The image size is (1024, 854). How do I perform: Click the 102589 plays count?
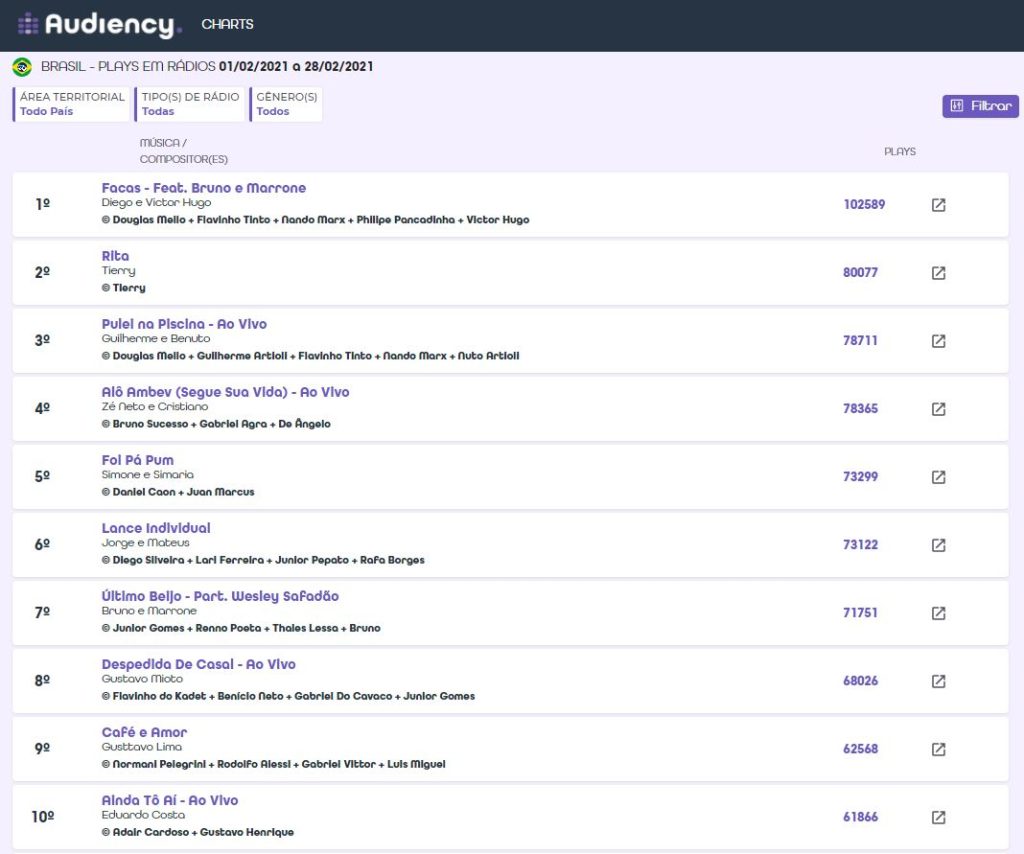(864, 205)
